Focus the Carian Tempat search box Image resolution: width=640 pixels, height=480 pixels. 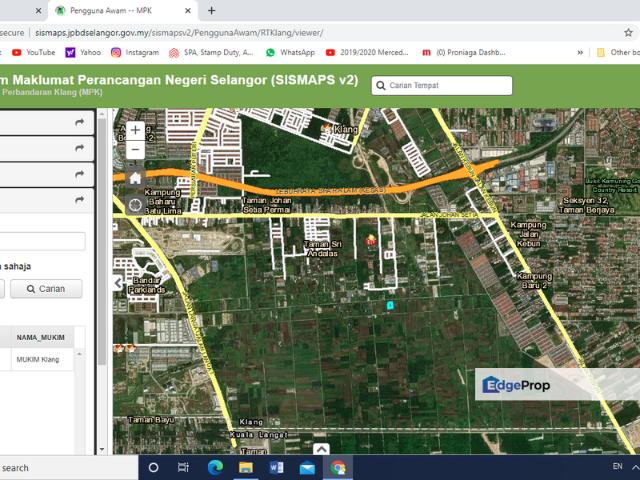442,85
